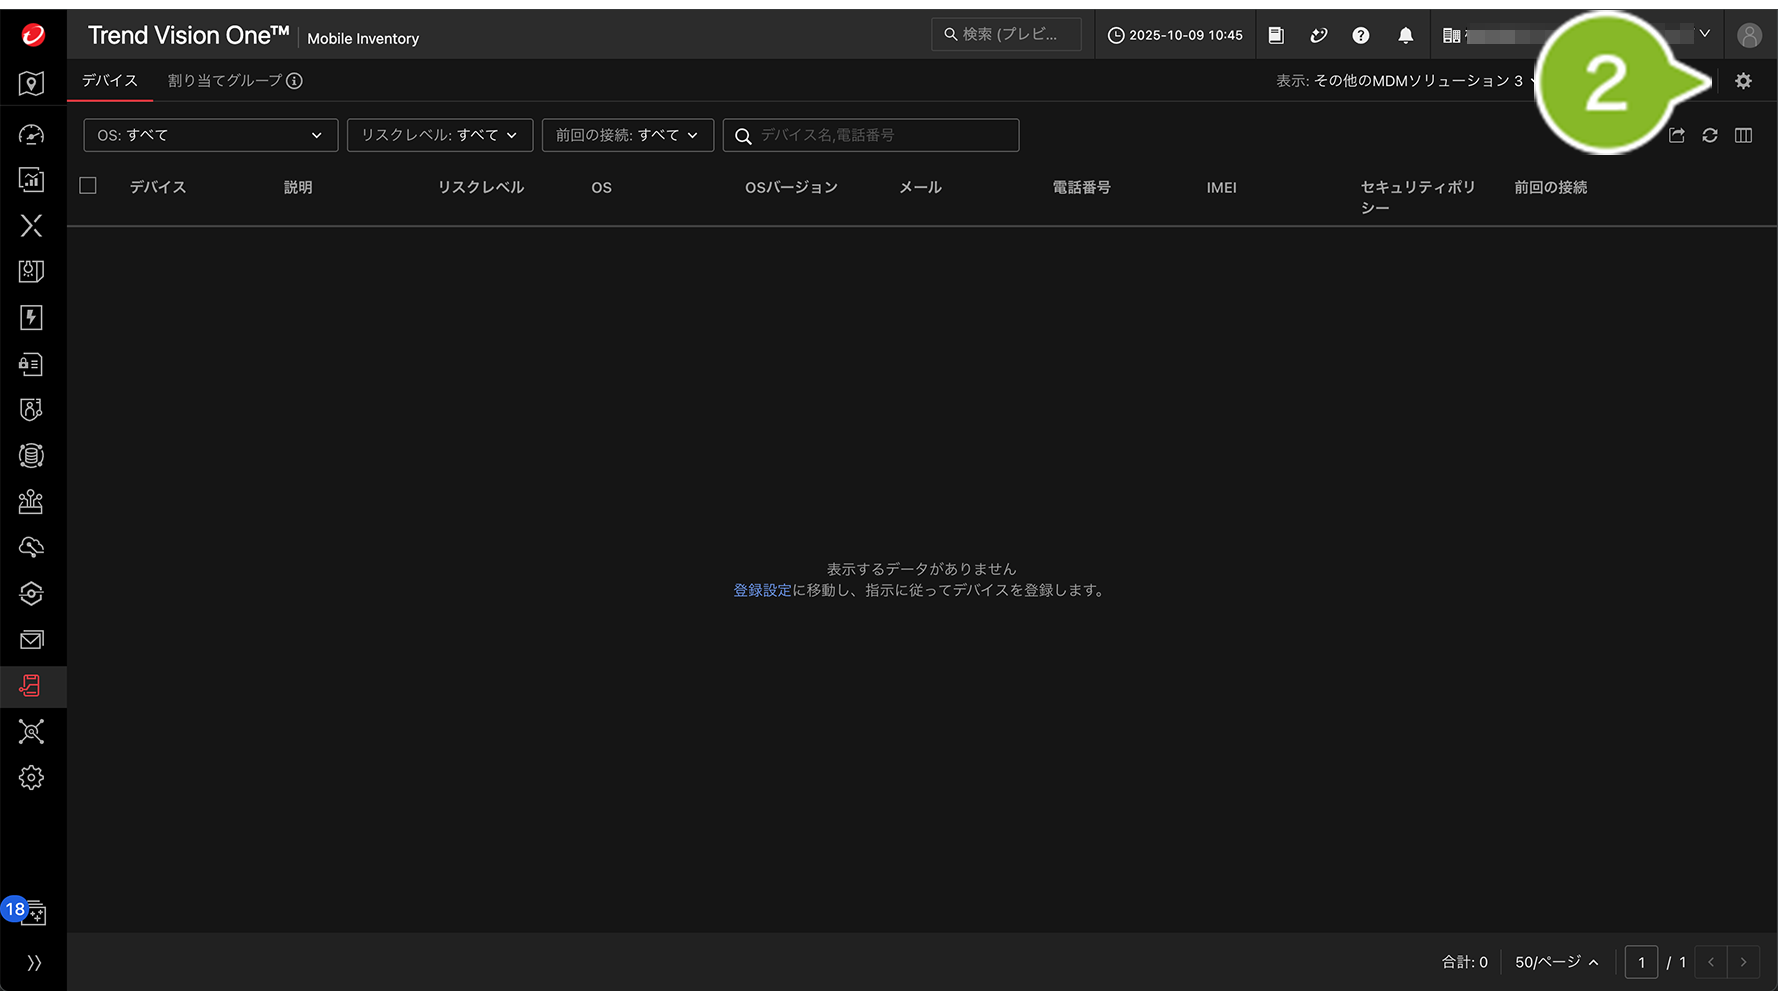Click the settings gear icon at top right
This screenshot has width=1778, height=1000.
(x=1743, y=81)
